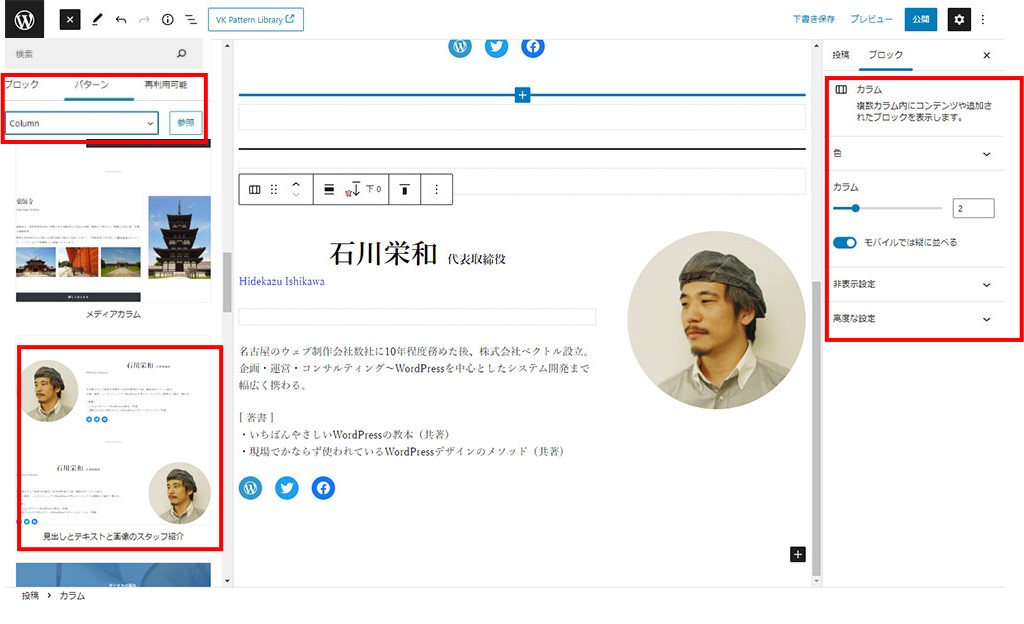
Task: Open the list view icon
Action: pos(190,19)
